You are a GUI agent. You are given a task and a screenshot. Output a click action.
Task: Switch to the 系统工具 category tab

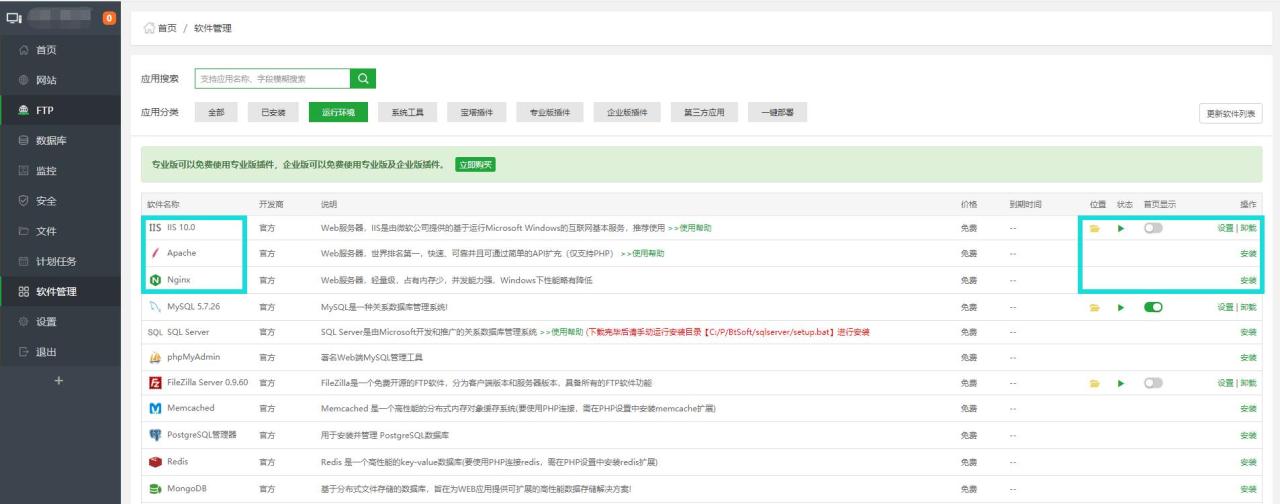point(407,113)
